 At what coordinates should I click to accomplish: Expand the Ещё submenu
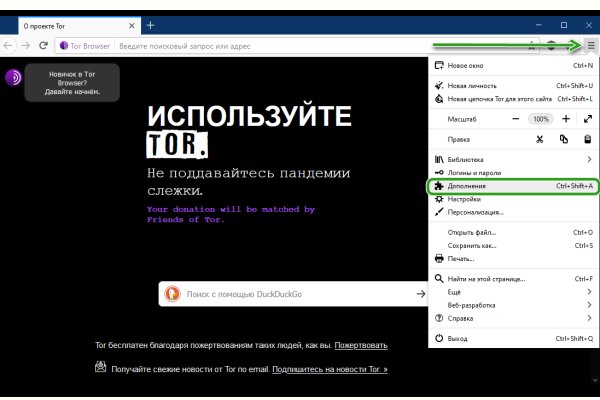[x=512, y=291]
